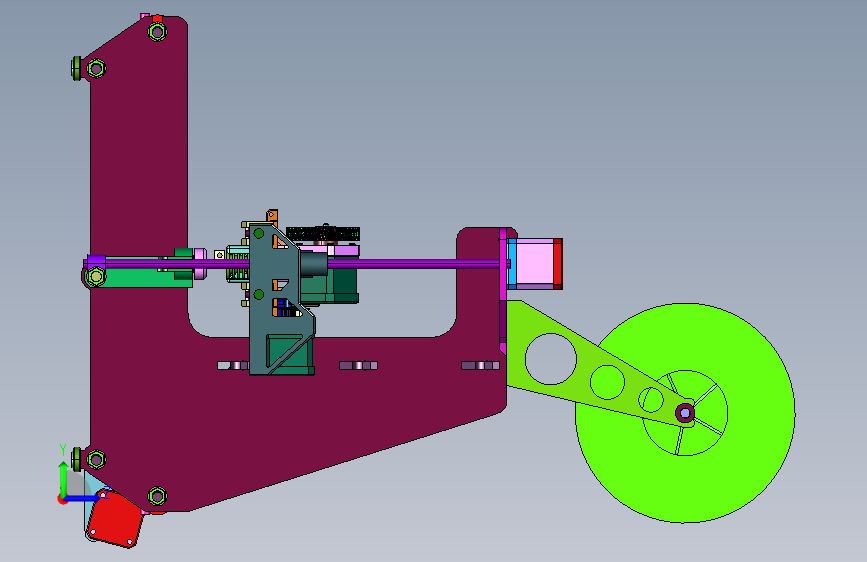The height and width of the screenshot is (562, 867).
Task: Select the middle slot cutout on the frame
Action: (x=358, y=365)
